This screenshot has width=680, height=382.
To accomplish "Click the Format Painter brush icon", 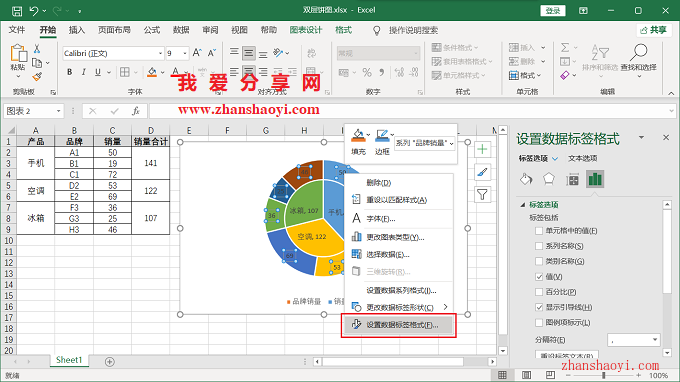I will pyautogui.click(x=37, y=77).
